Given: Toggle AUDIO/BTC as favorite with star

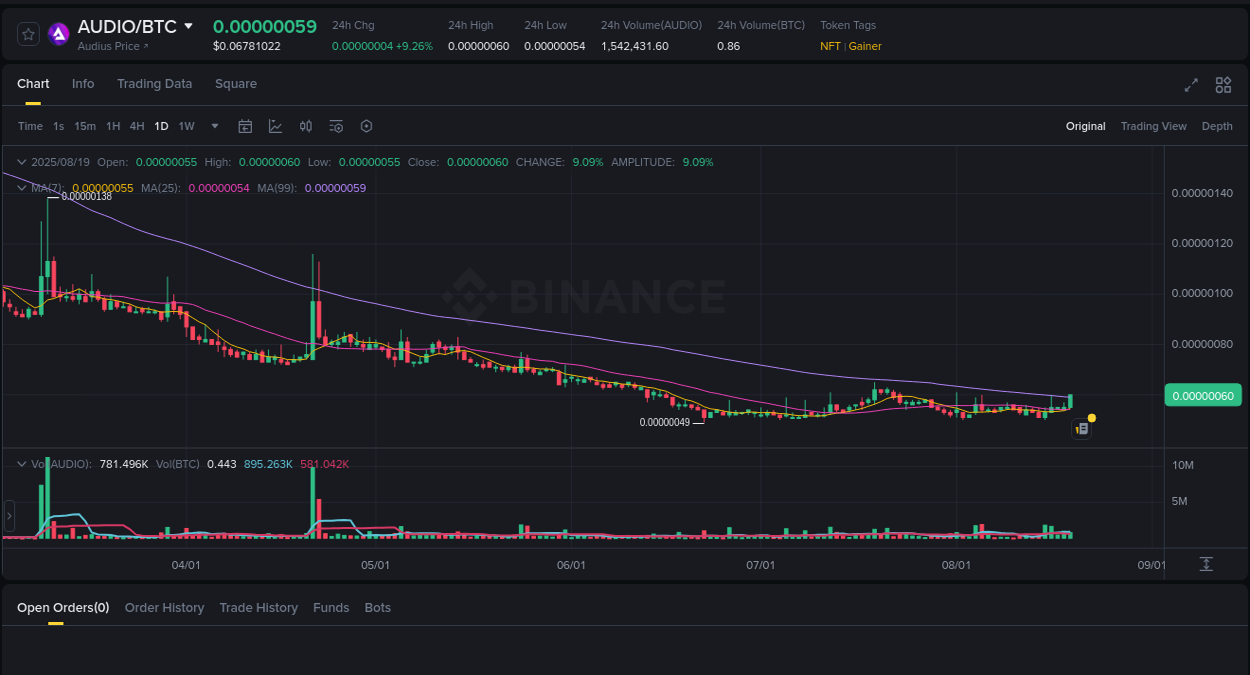Looking at the screenshot, I should point(27,33).
